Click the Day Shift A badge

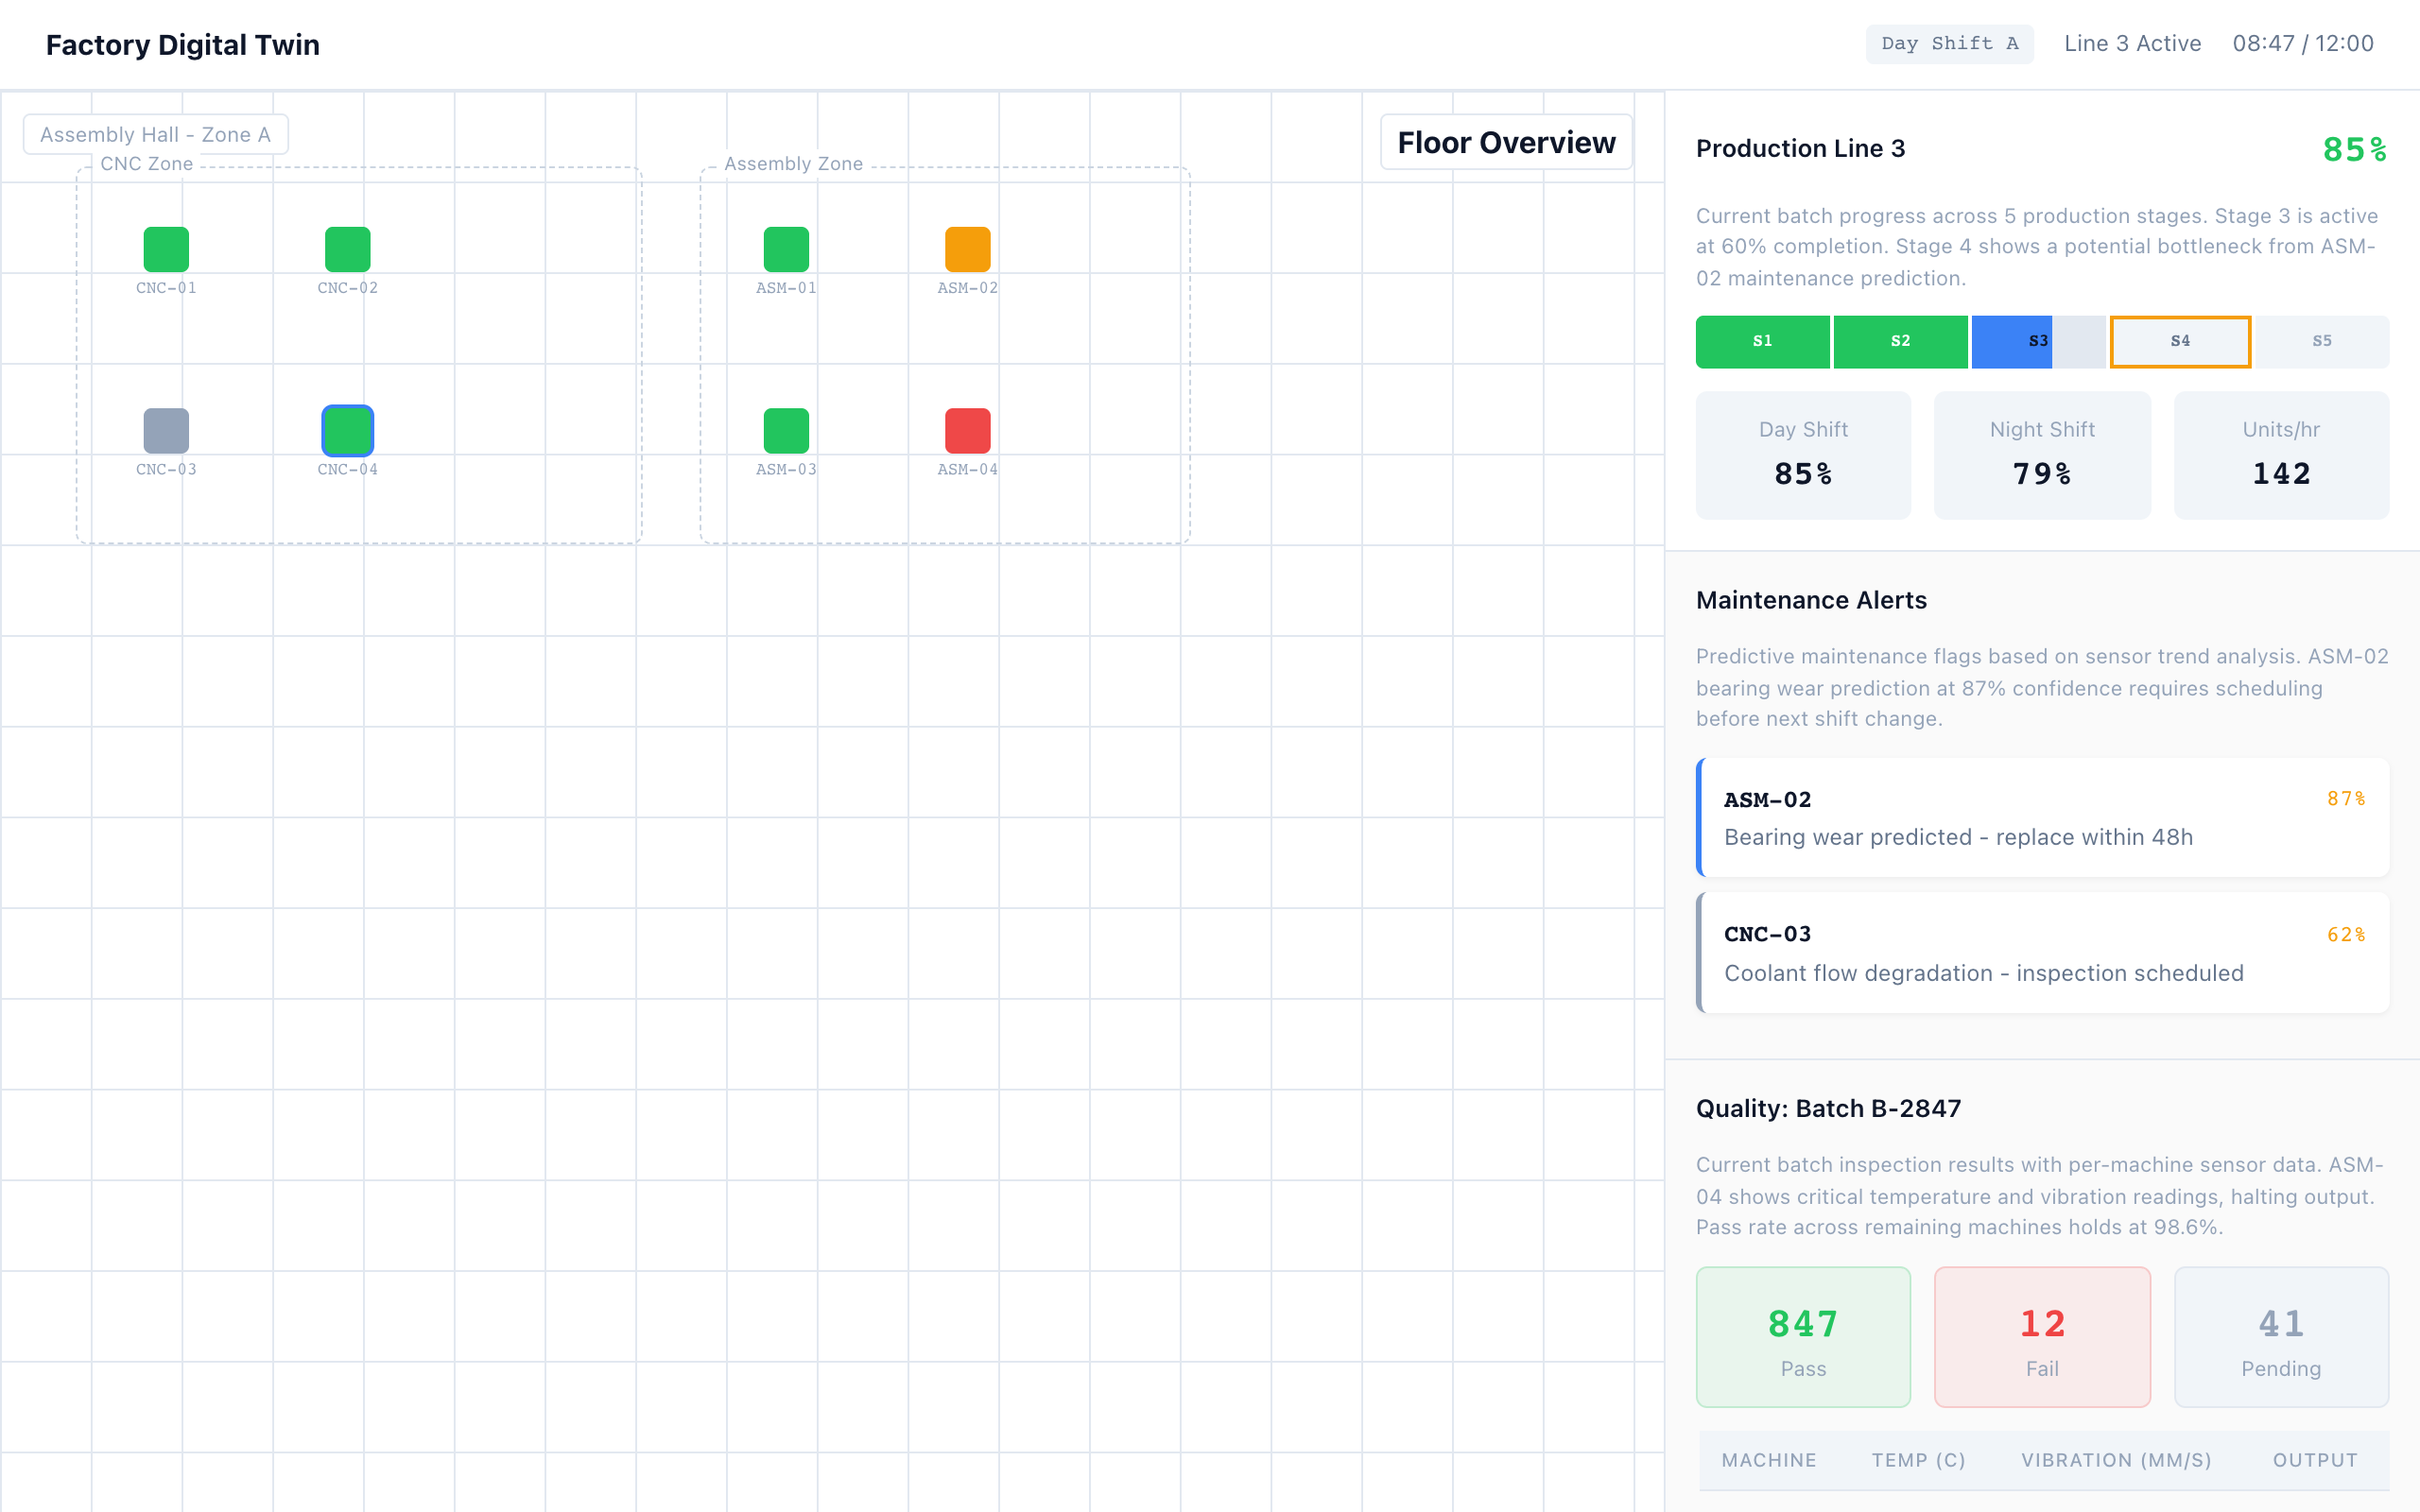[x=1948, y=44]
